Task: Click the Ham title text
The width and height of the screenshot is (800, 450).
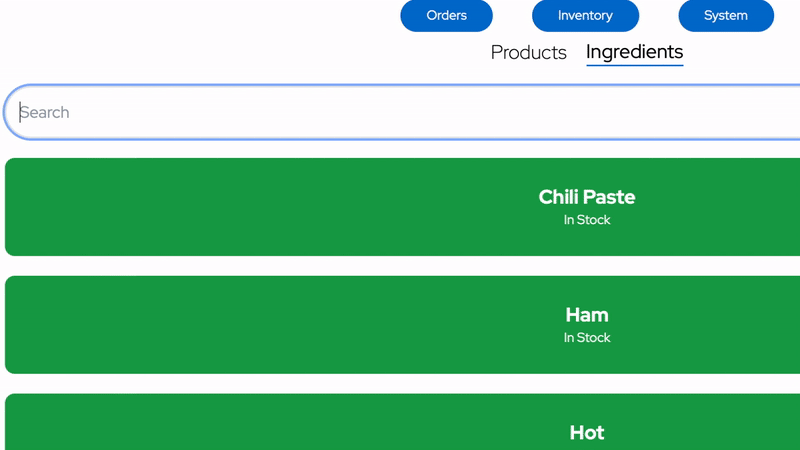Action: [587, 315]
